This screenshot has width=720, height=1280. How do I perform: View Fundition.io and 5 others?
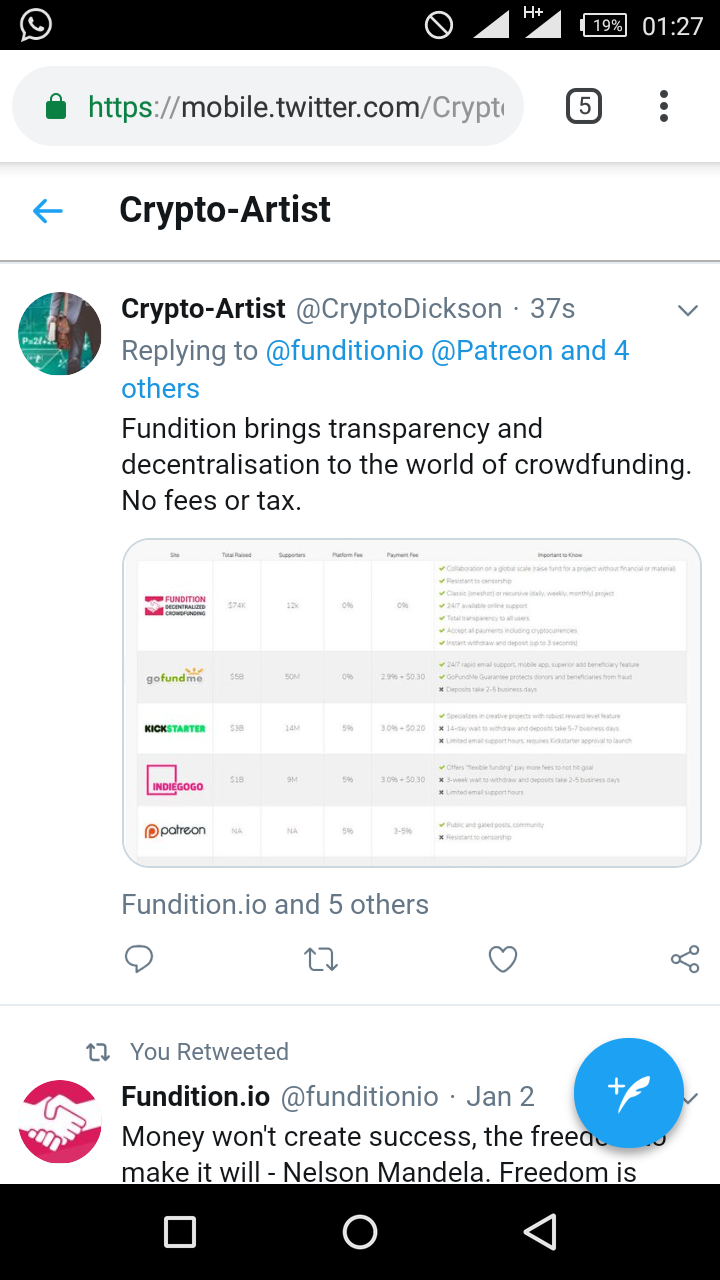pos(275,904)
